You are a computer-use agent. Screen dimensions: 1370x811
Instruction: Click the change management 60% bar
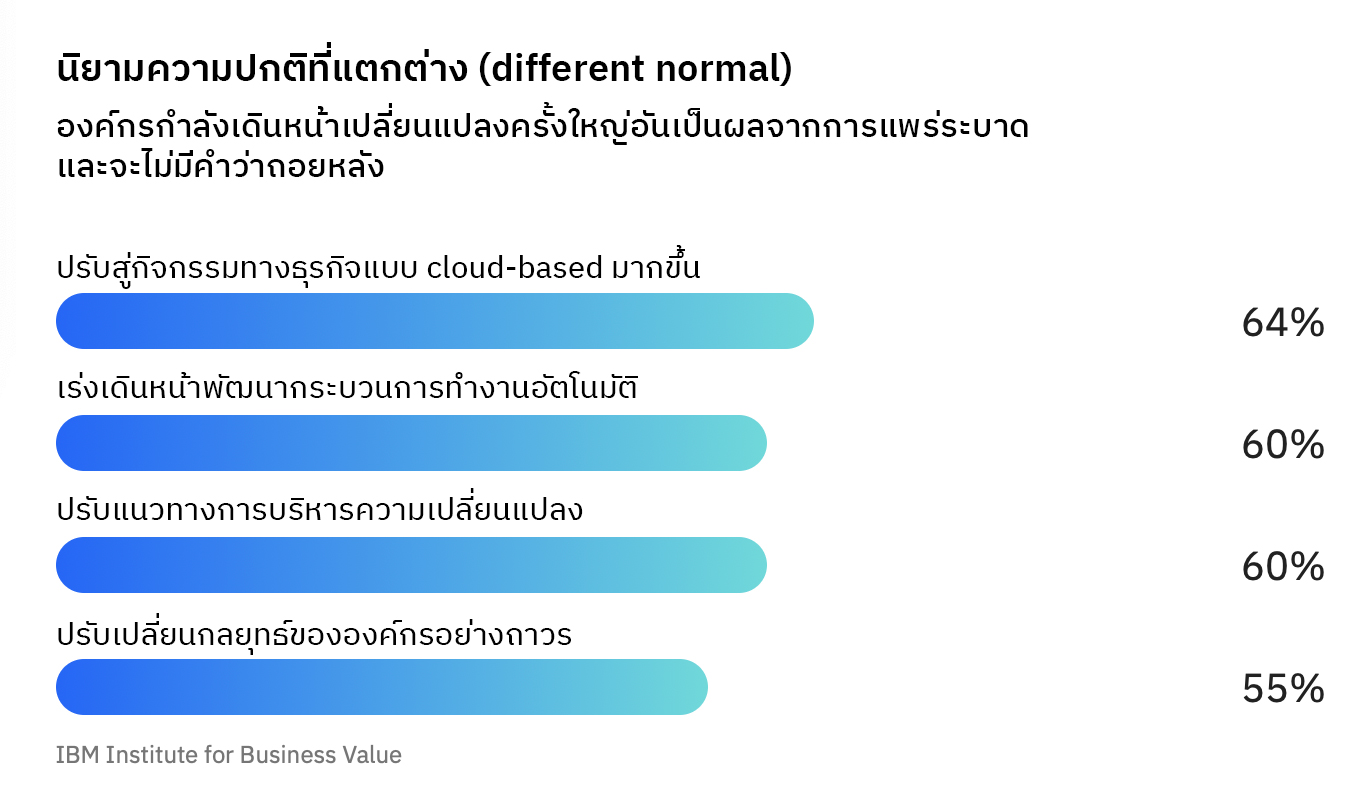[411, 565]
